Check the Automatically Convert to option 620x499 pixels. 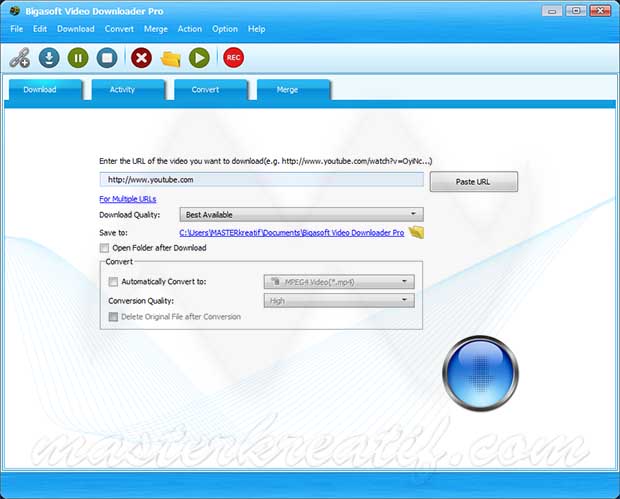[113, 282]
